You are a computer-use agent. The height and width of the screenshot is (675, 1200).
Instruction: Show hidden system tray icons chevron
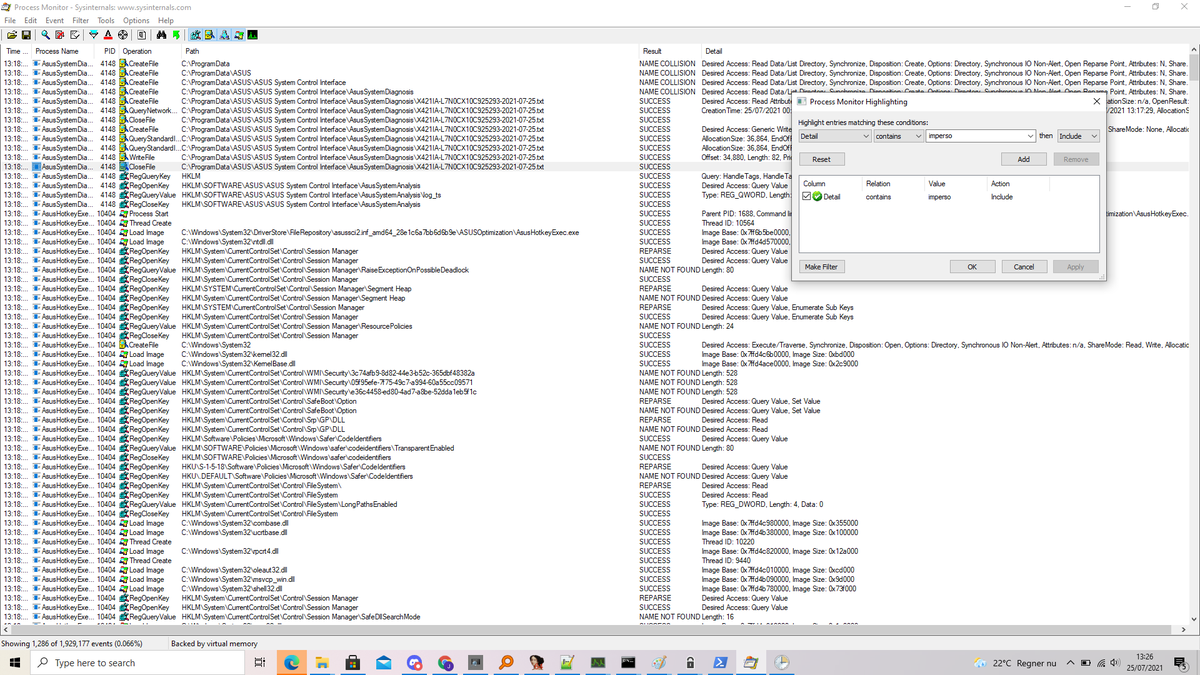[x=1072, y=662]
